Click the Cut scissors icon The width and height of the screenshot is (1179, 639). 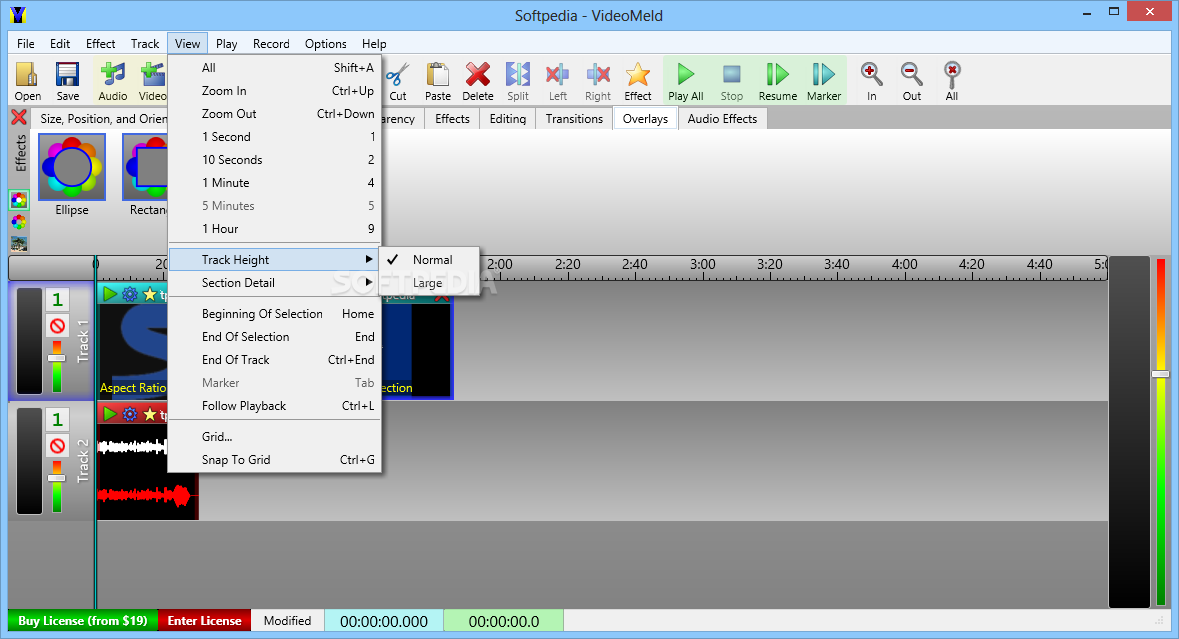pyautogui.click(x=398, y=81)
